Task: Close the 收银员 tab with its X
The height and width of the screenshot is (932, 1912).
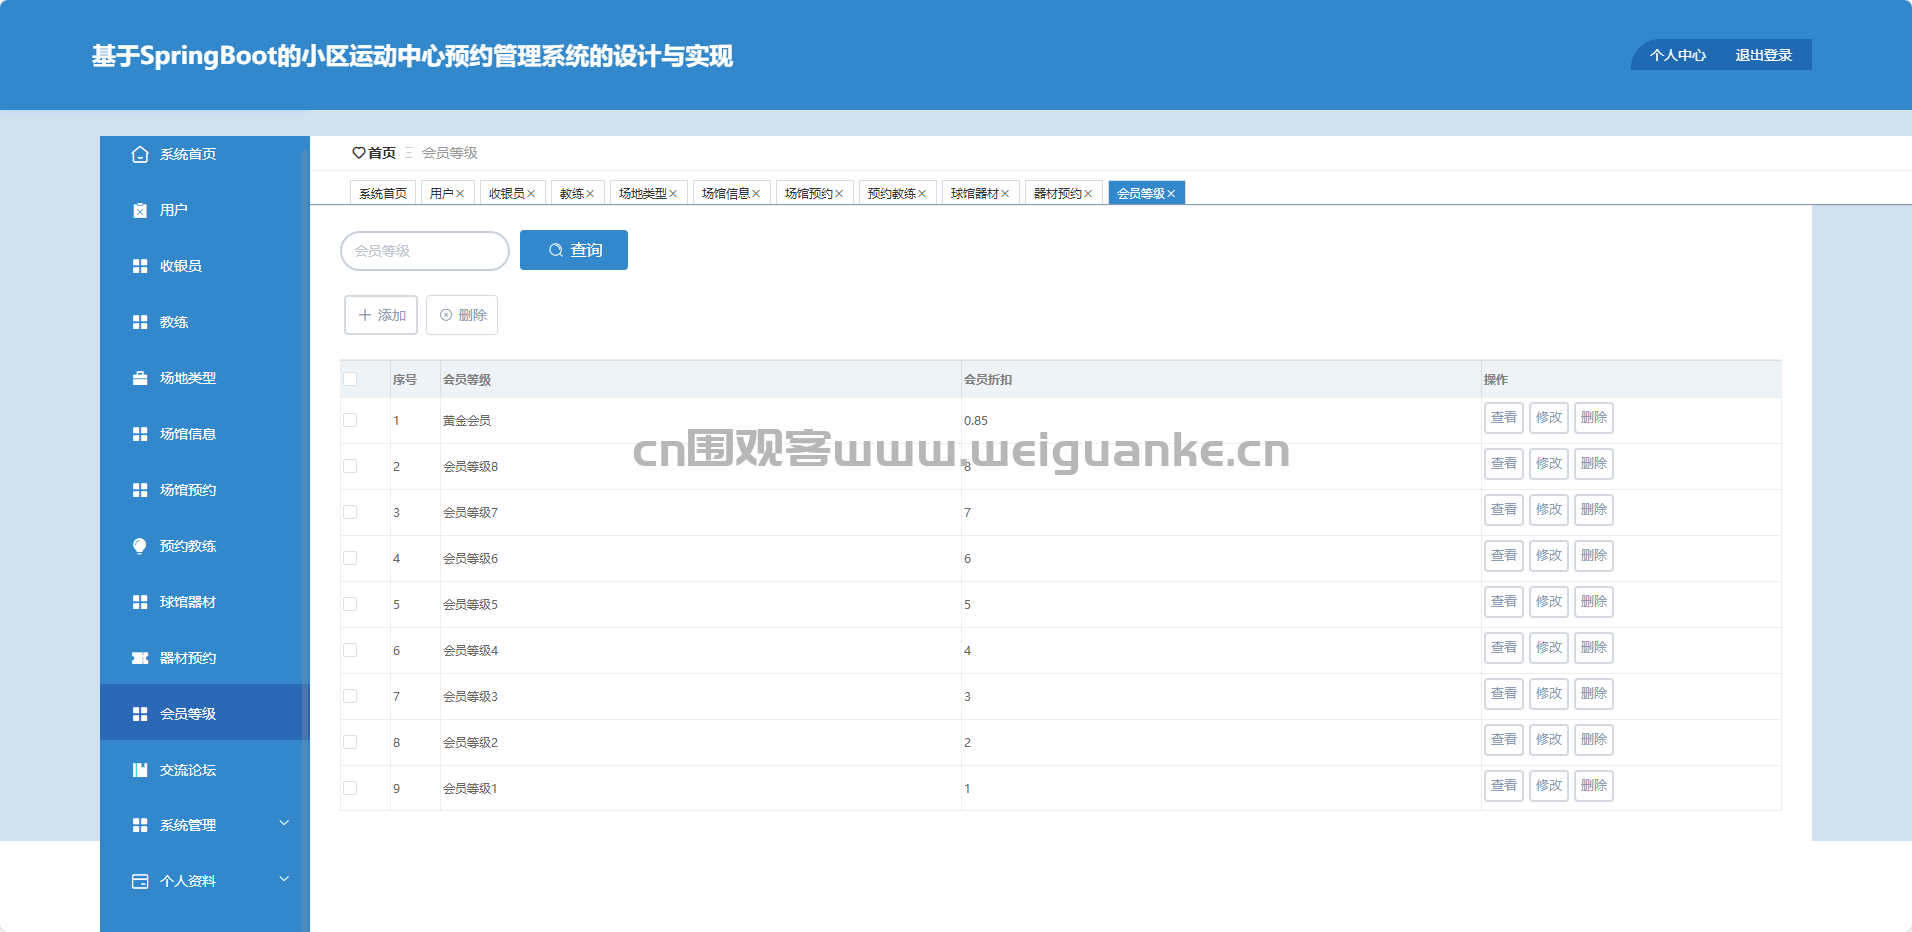Action: coord(531,194)
